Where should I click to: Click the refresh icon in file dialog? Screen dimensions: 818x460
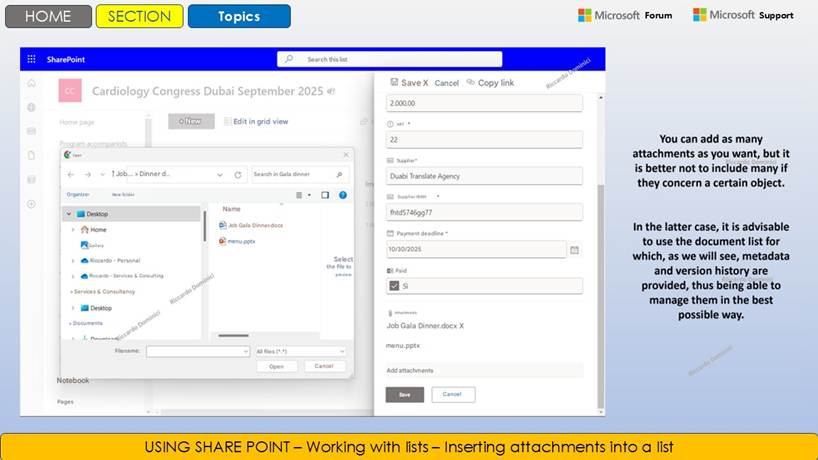click(237, 174)
